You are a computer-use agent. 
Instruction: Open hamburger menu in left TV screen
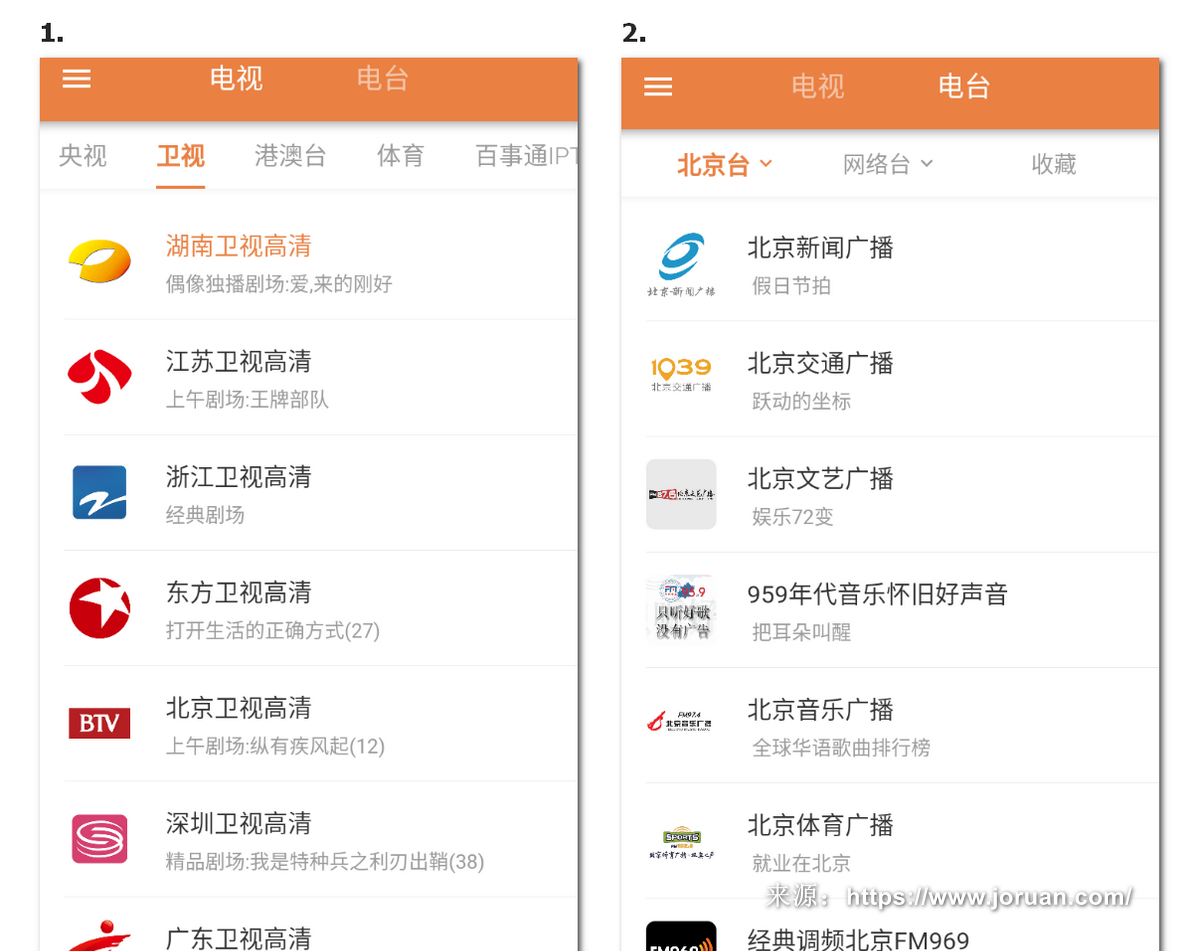77,79
